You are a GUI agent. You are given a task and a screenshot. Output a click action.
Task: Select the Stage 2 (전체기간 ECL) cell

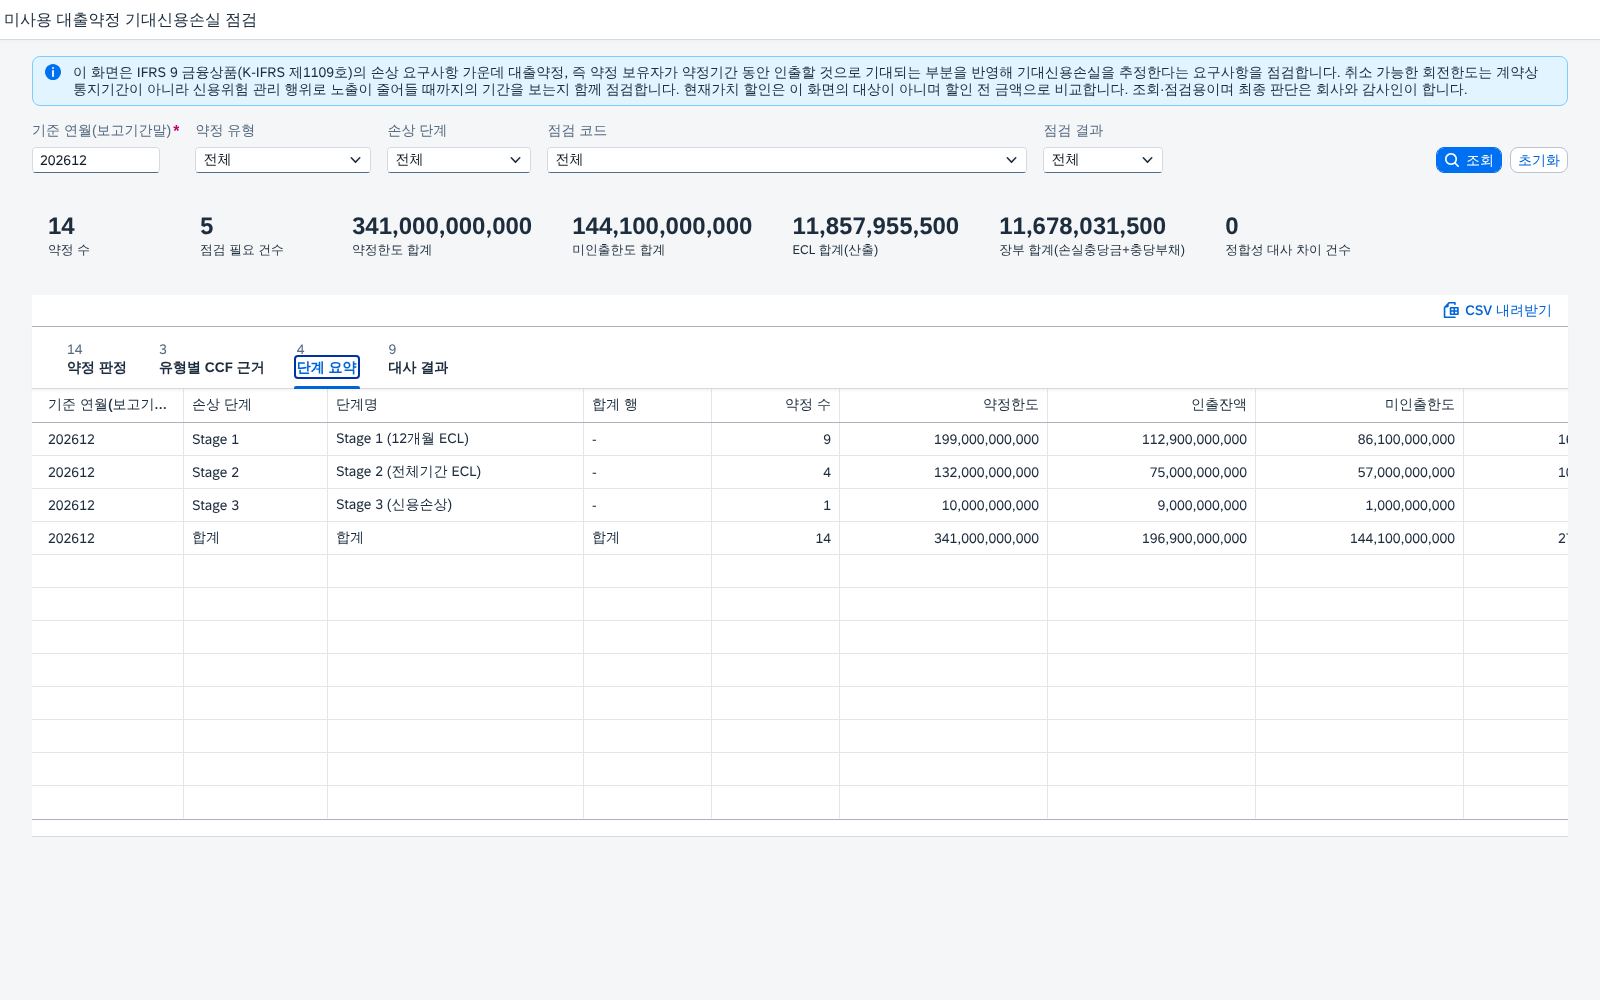coord(455,472)
